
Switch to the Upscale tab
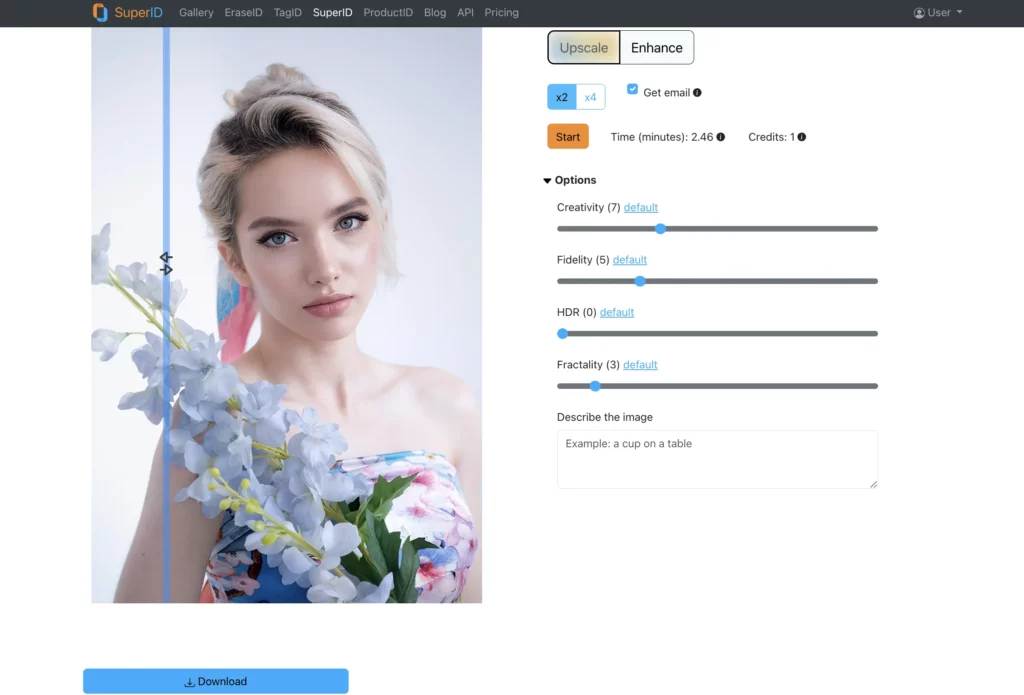pos(583,47)
